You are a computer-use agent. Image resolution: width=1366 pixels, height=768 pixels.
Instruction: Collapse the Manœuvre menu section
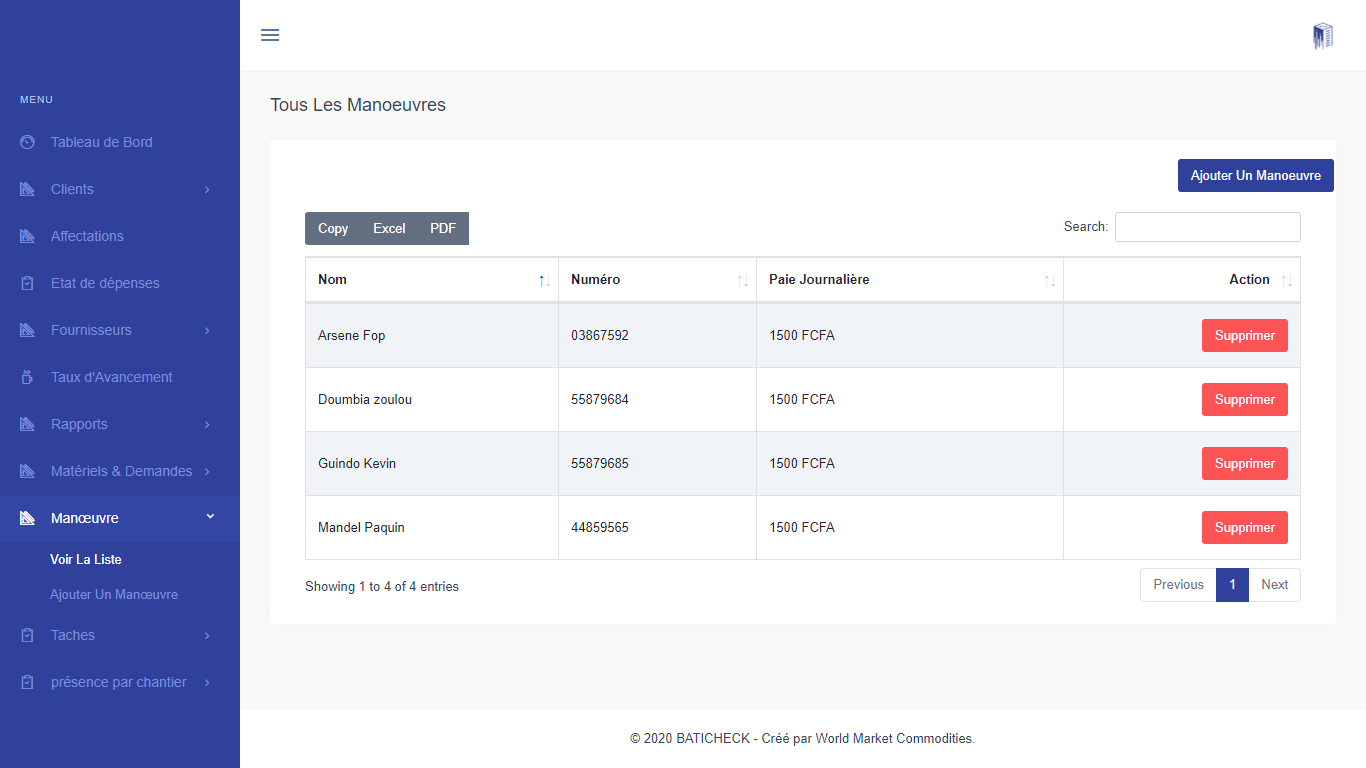point(209,517)
